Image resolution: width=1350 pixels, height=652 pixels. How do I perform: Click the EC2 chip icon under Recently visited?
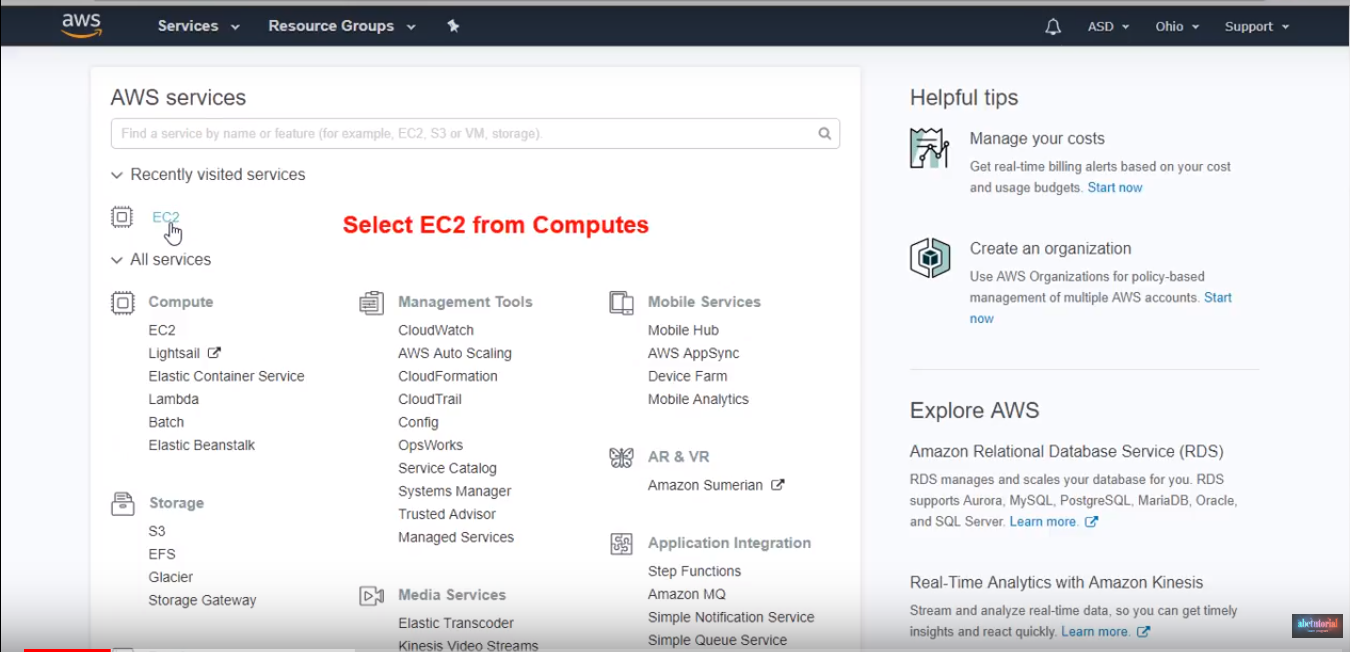click(x=122, y=217)
